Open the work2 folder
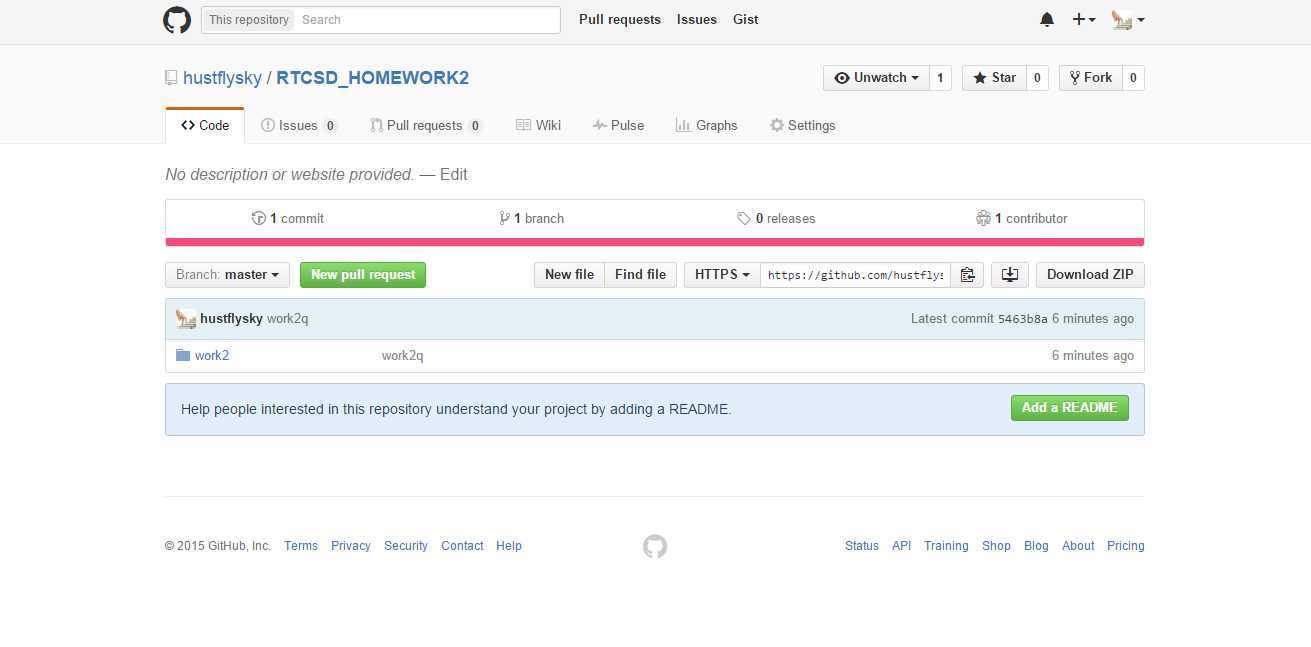 [x=212, y=355]
